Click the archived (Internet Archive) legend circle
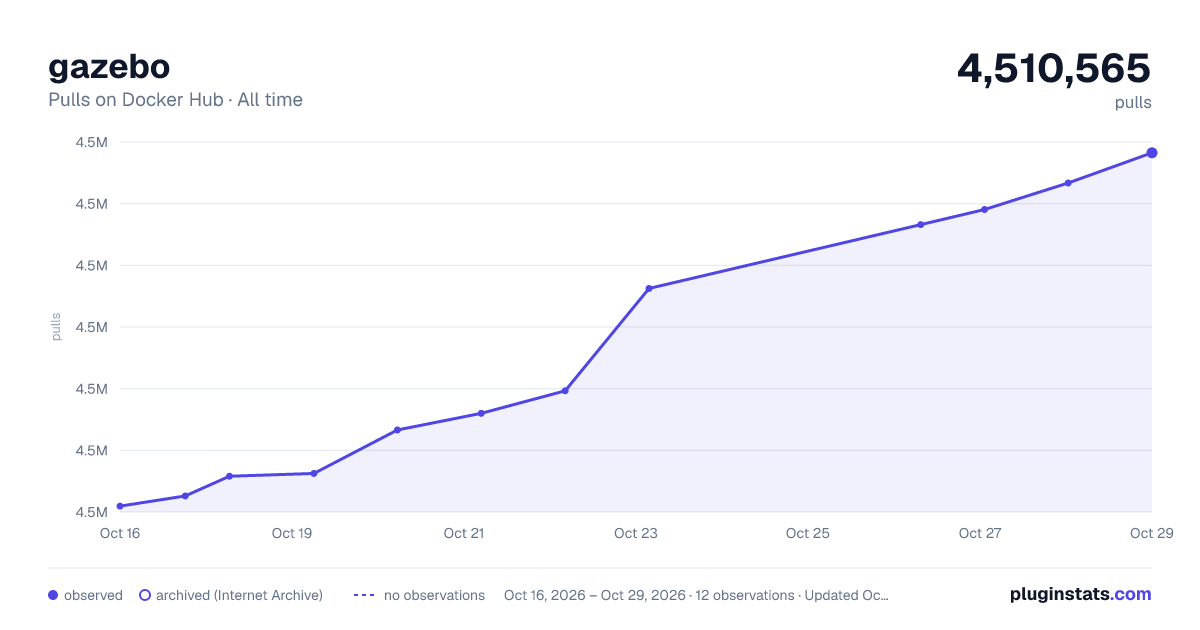Image resolution: width=1200 pixels, height=630 pixels. [145, 595]
